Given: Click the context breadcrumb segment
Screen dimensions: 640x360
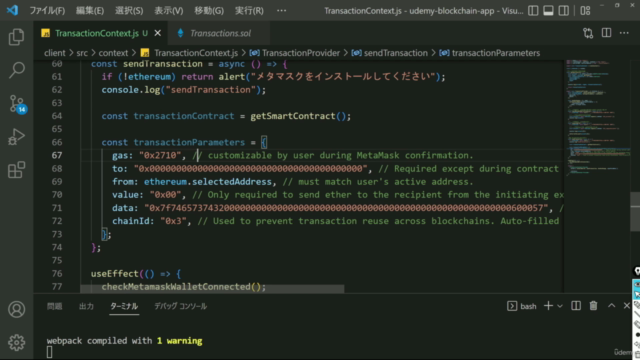Looking at the screenshot, I should (x=113, y=53).
